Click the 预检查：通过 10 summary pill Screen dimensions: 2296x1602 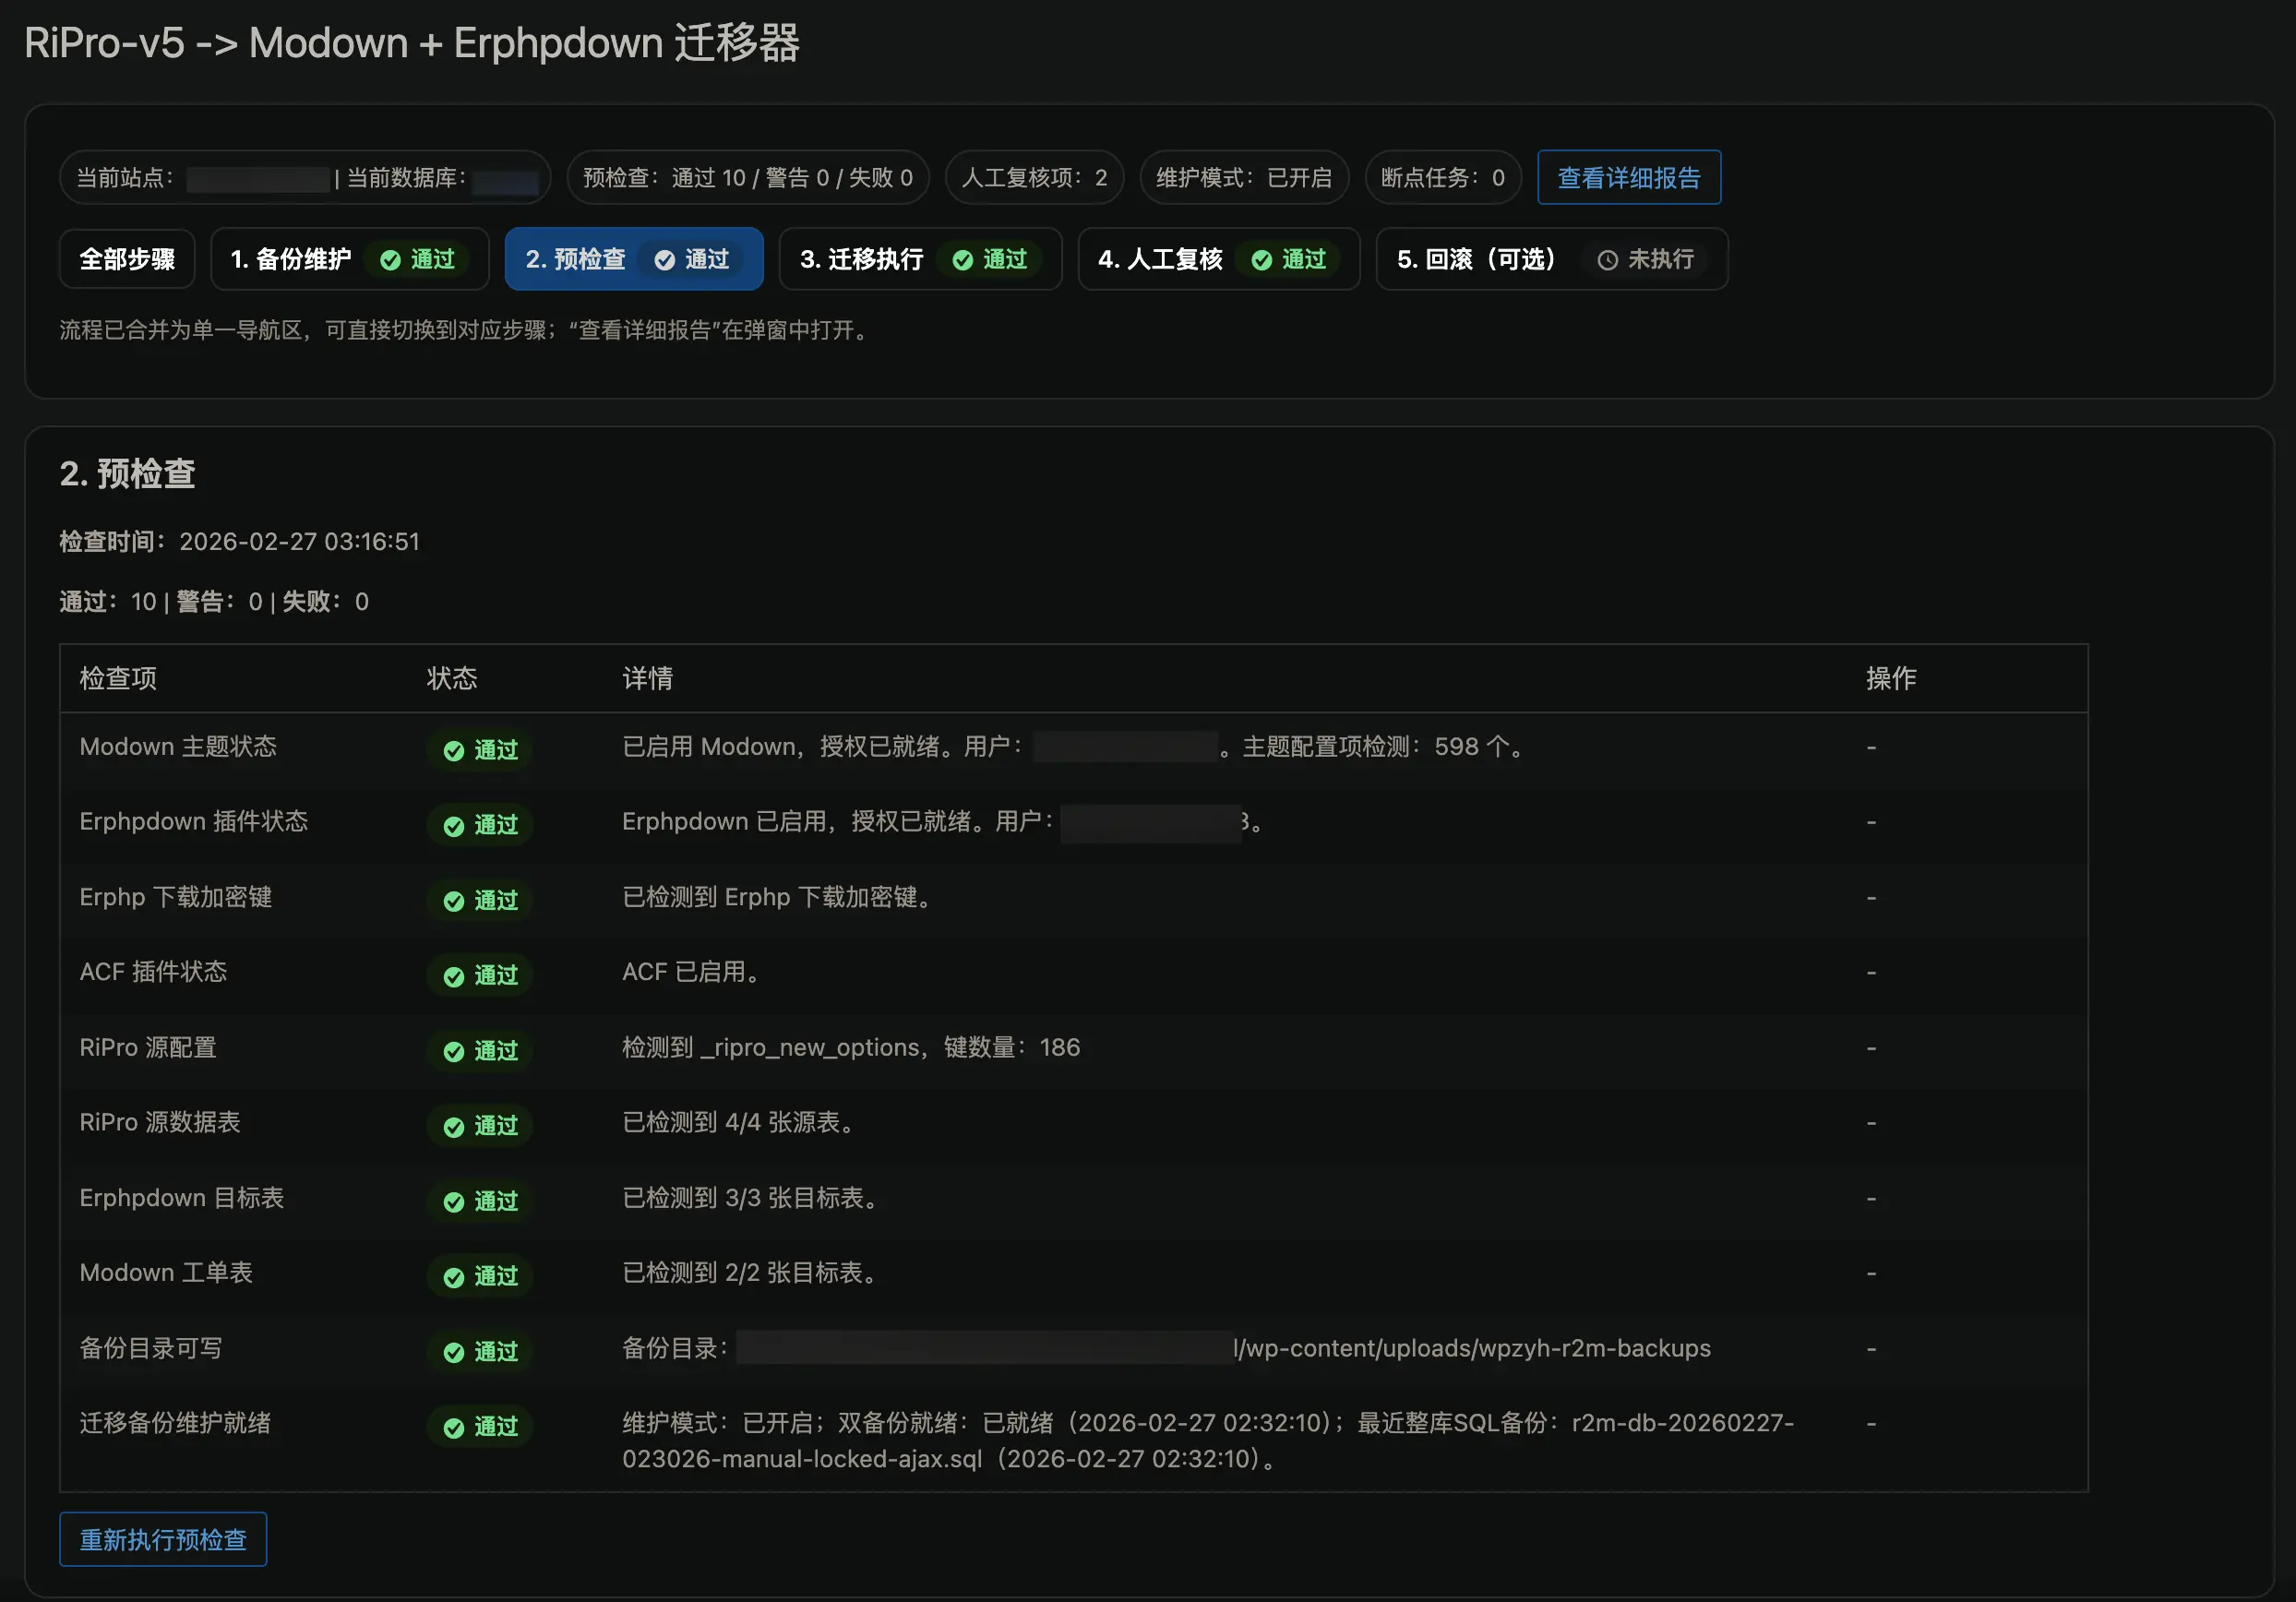748,177
